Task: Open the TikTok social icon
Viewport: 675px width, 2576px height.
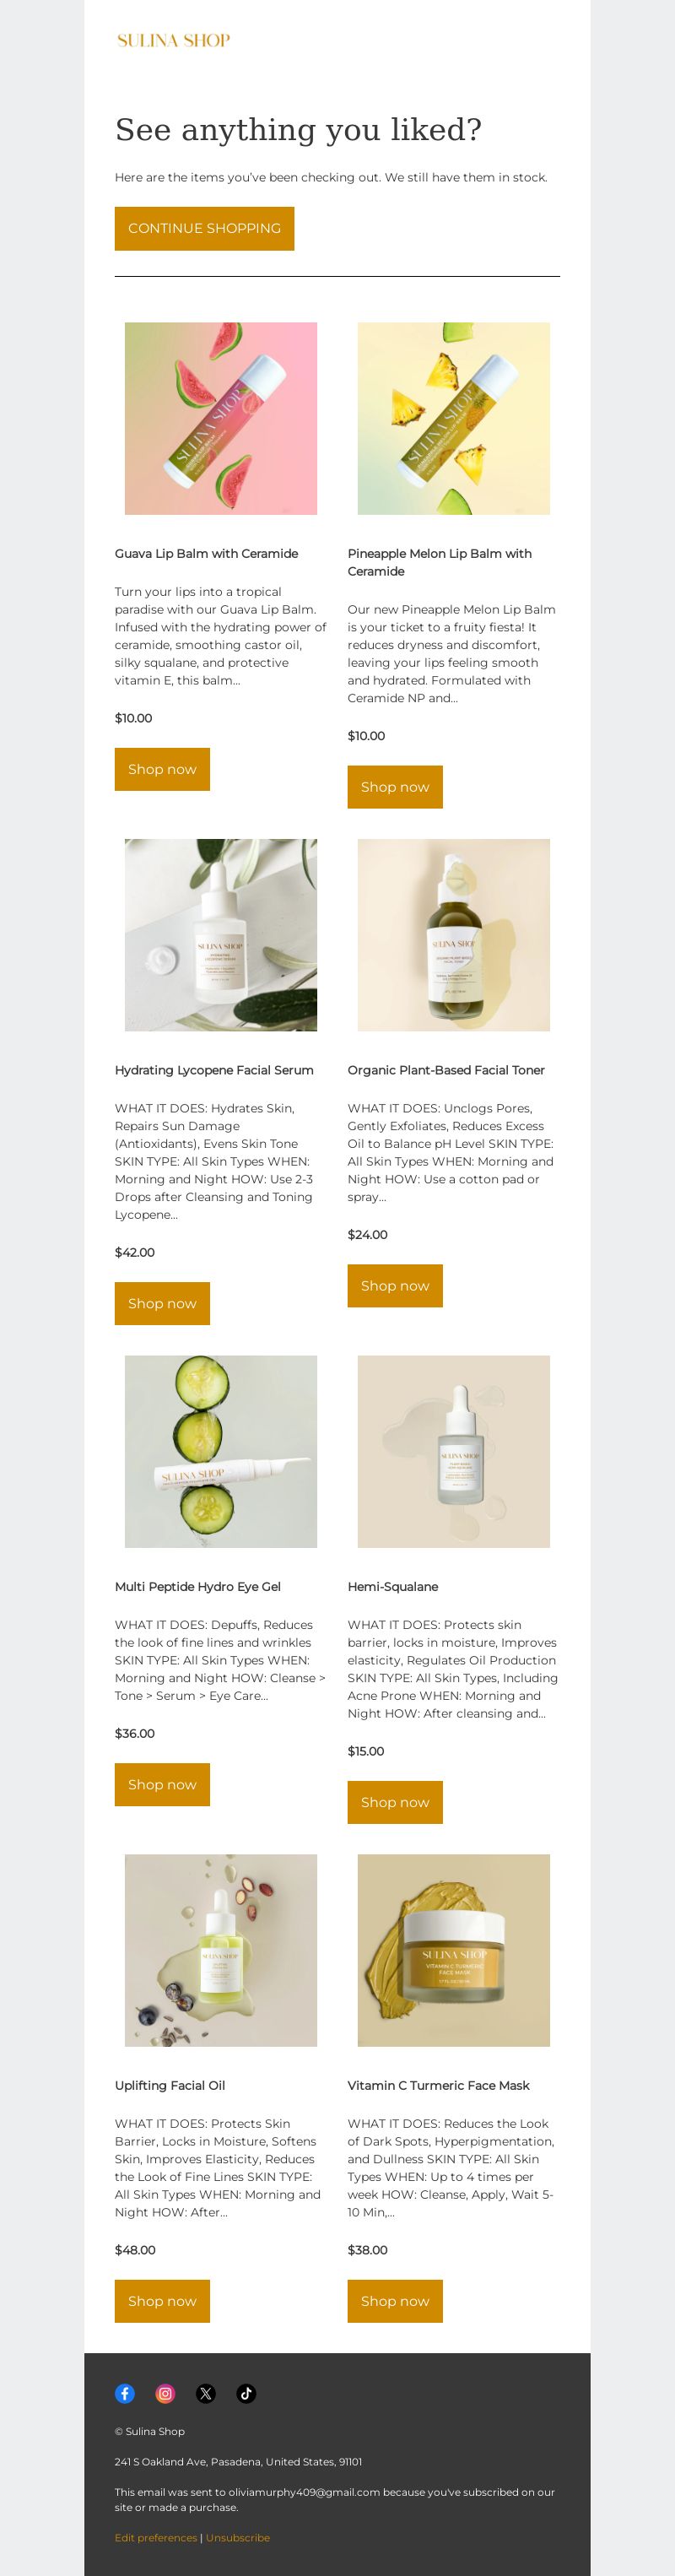Action: coord(246,2393)
